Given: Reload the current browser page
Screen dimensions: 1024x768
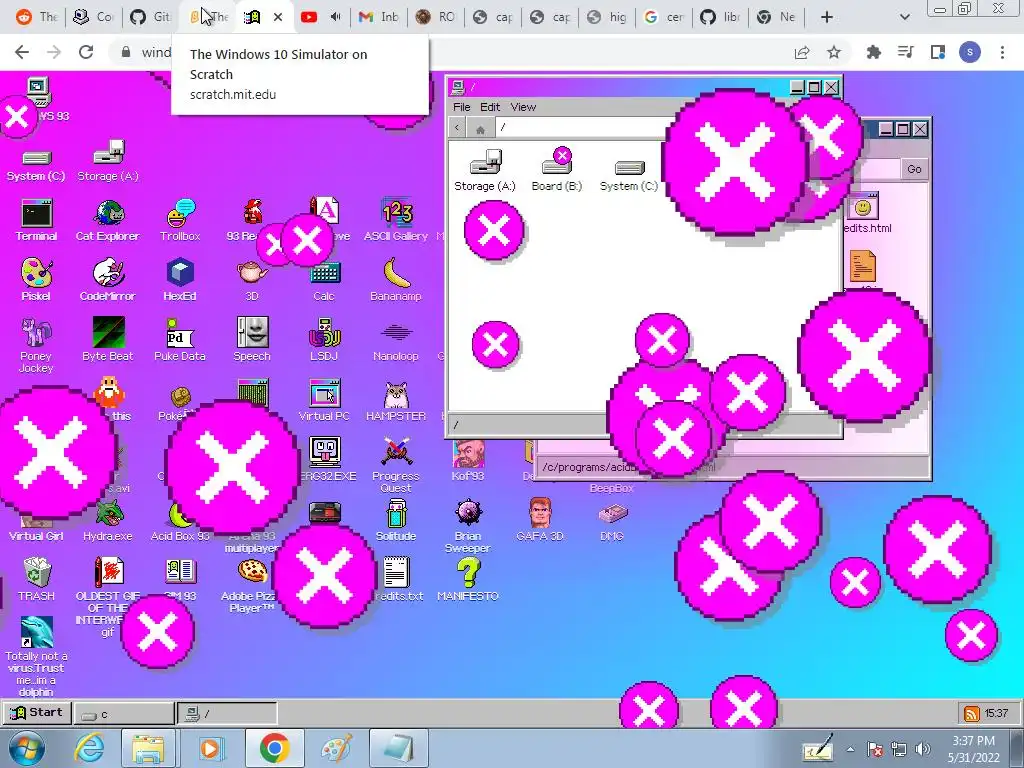Looking at the screenshot, I should pos(86,52).
